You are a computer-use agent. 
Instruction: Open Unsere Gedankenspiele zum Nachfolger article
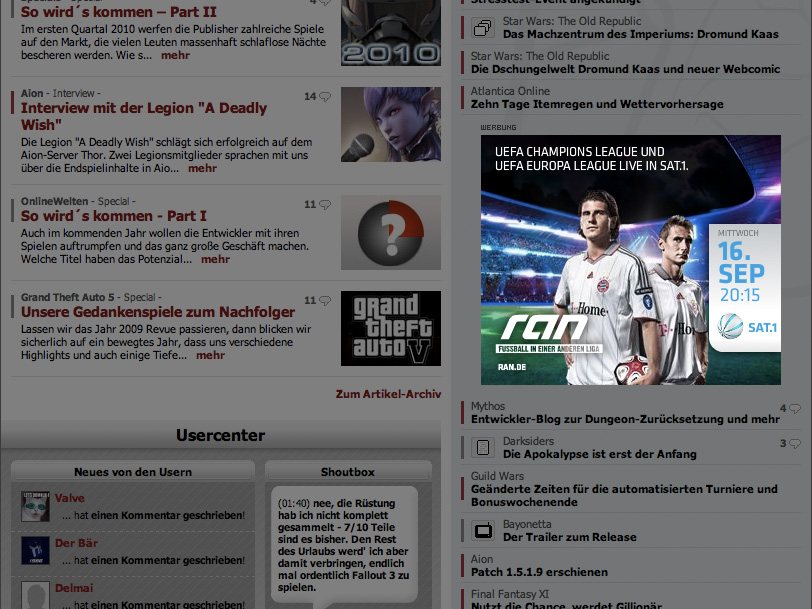click(158, 312)
